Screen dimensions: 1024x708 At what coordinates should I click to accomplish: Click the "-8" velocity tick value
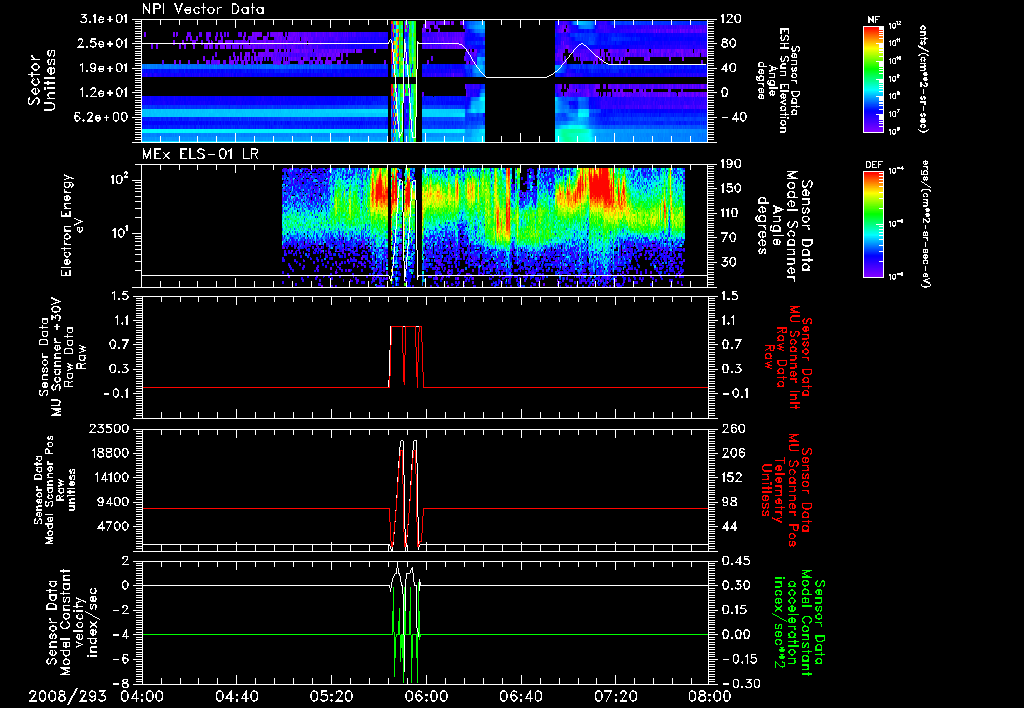tap(121, 683)
